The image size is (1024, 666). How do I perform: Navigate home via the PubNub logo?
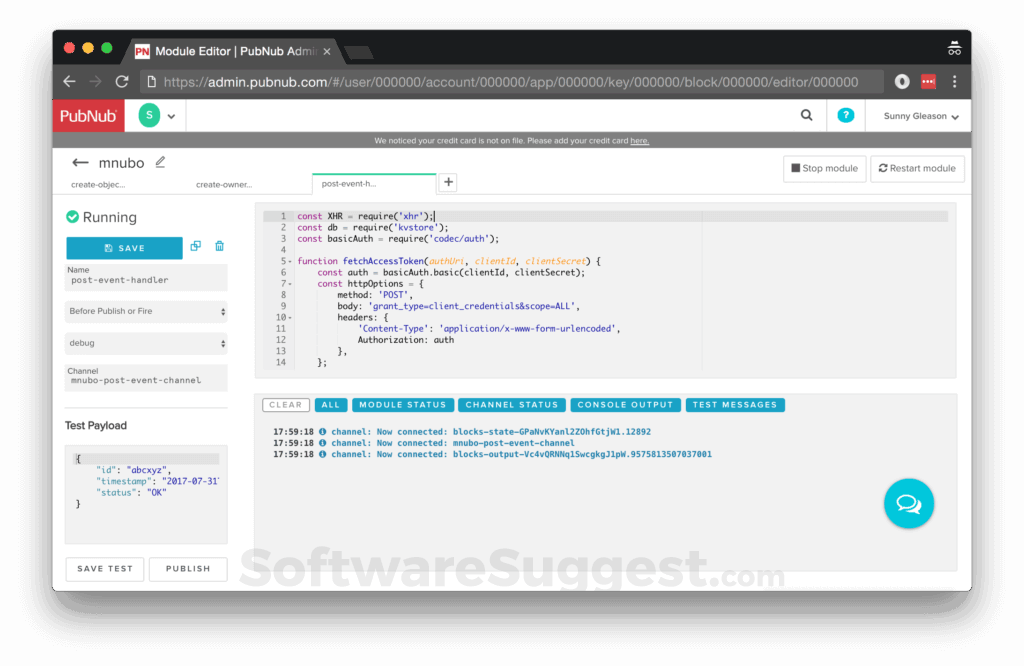87,115
